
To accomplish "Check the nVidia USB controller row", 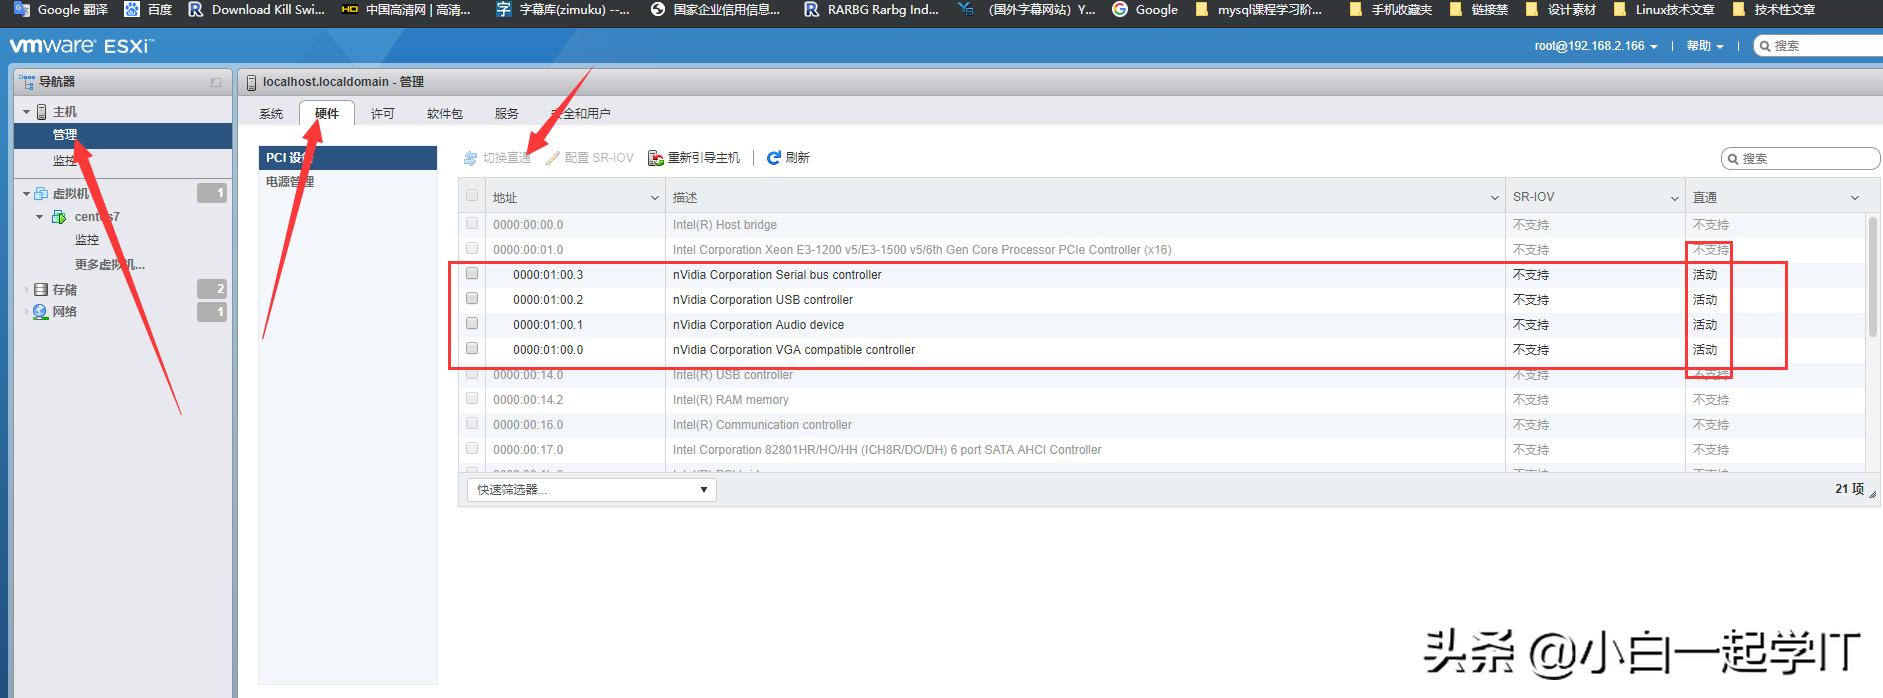I will (x=472, y=298).
